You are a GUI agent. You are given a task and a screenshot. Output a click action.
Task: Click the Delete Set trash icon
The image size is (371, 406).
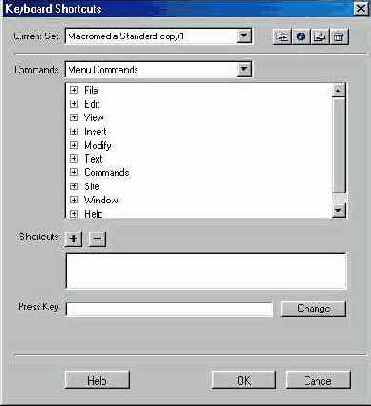[339, 37]
